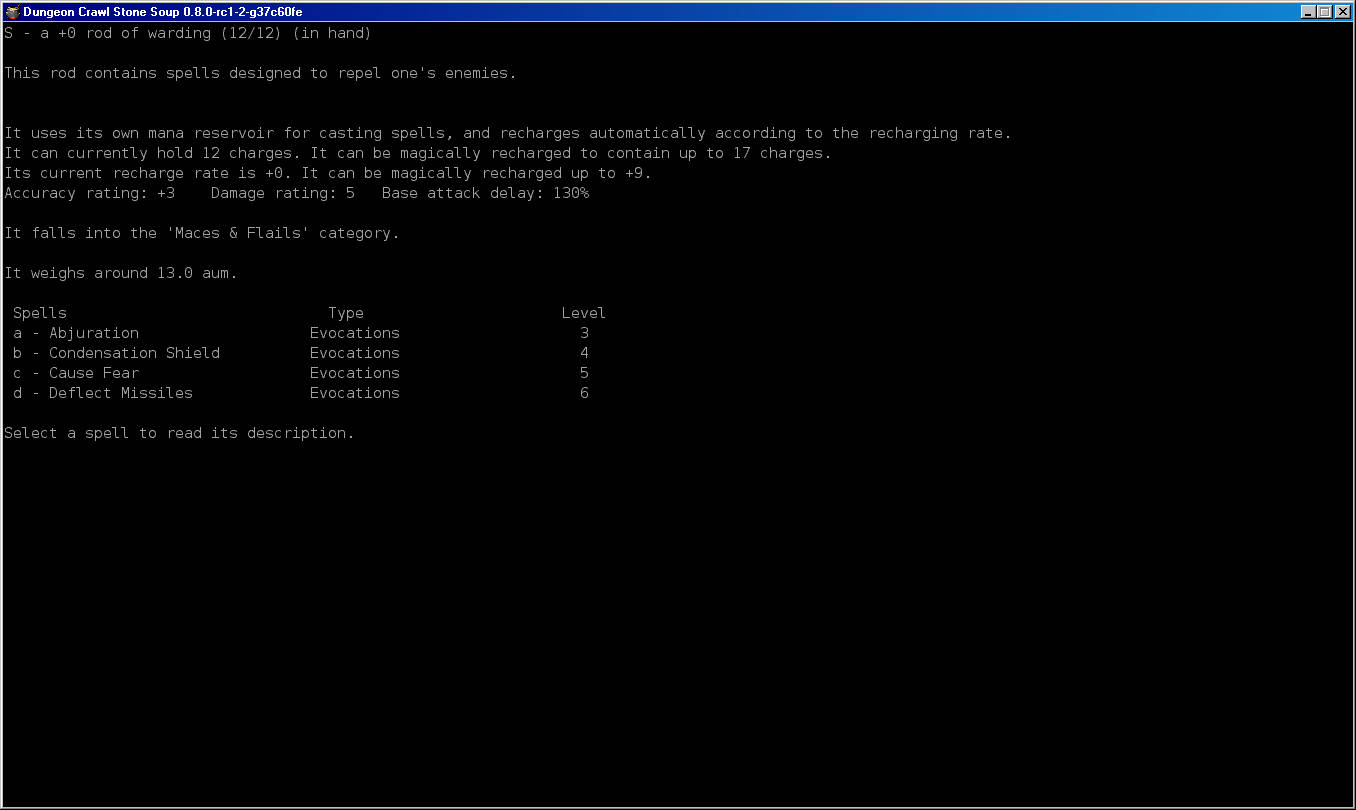Select spell 'c - Cause Fear'

coord(76,373)
